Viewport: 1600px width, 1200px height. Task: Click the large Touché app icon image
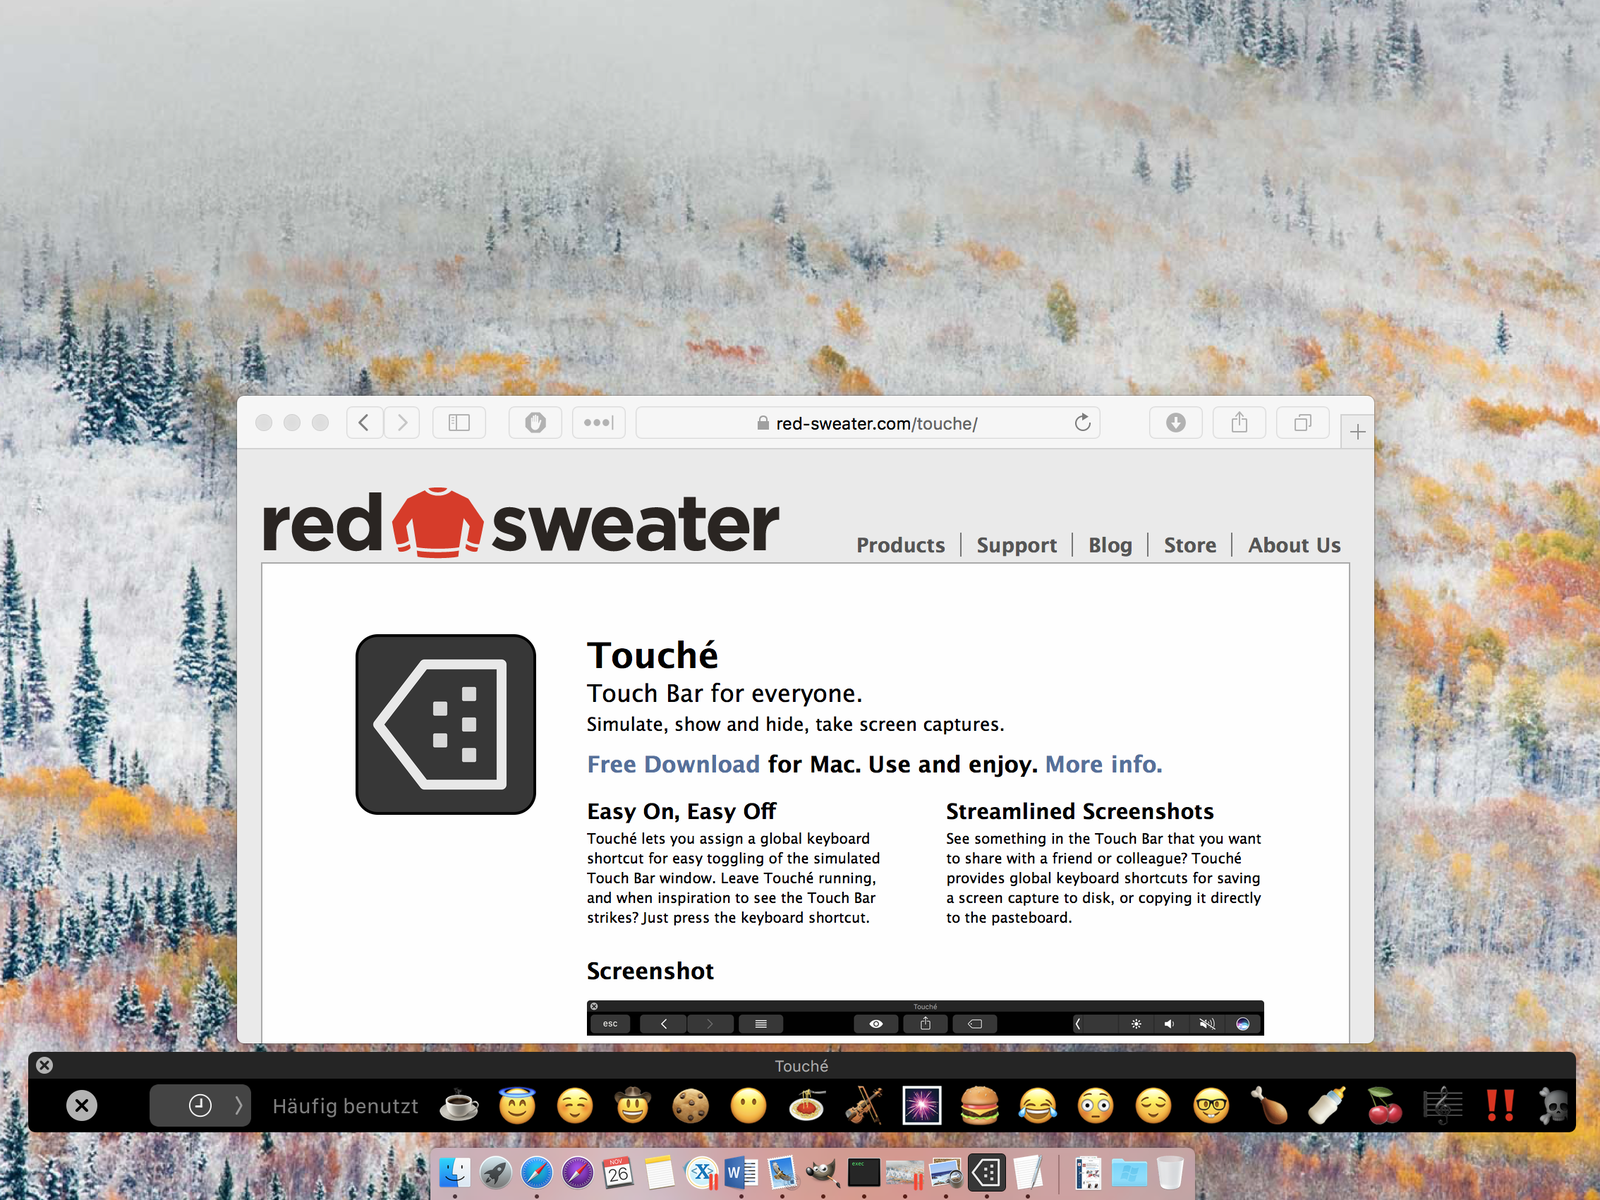coord(446,724)
